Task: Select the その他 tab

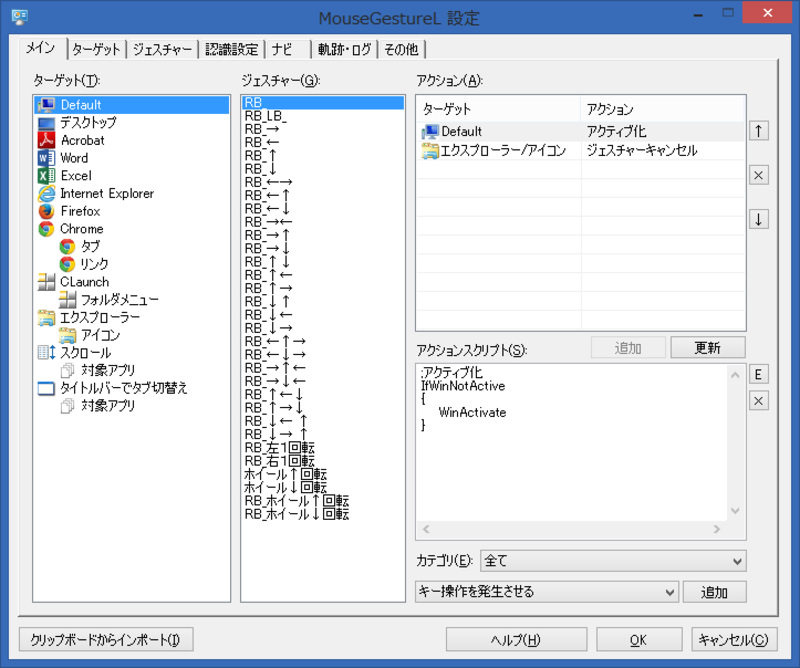Action: tap(402, 50)
